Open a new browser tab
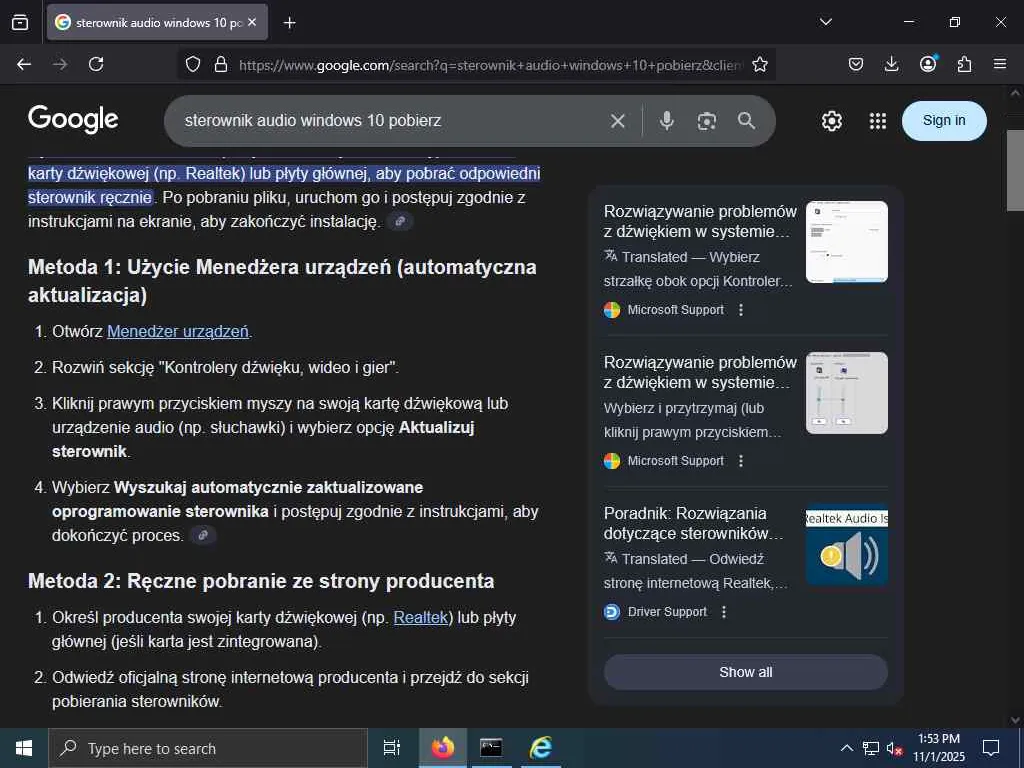 [x=289, y=23]
